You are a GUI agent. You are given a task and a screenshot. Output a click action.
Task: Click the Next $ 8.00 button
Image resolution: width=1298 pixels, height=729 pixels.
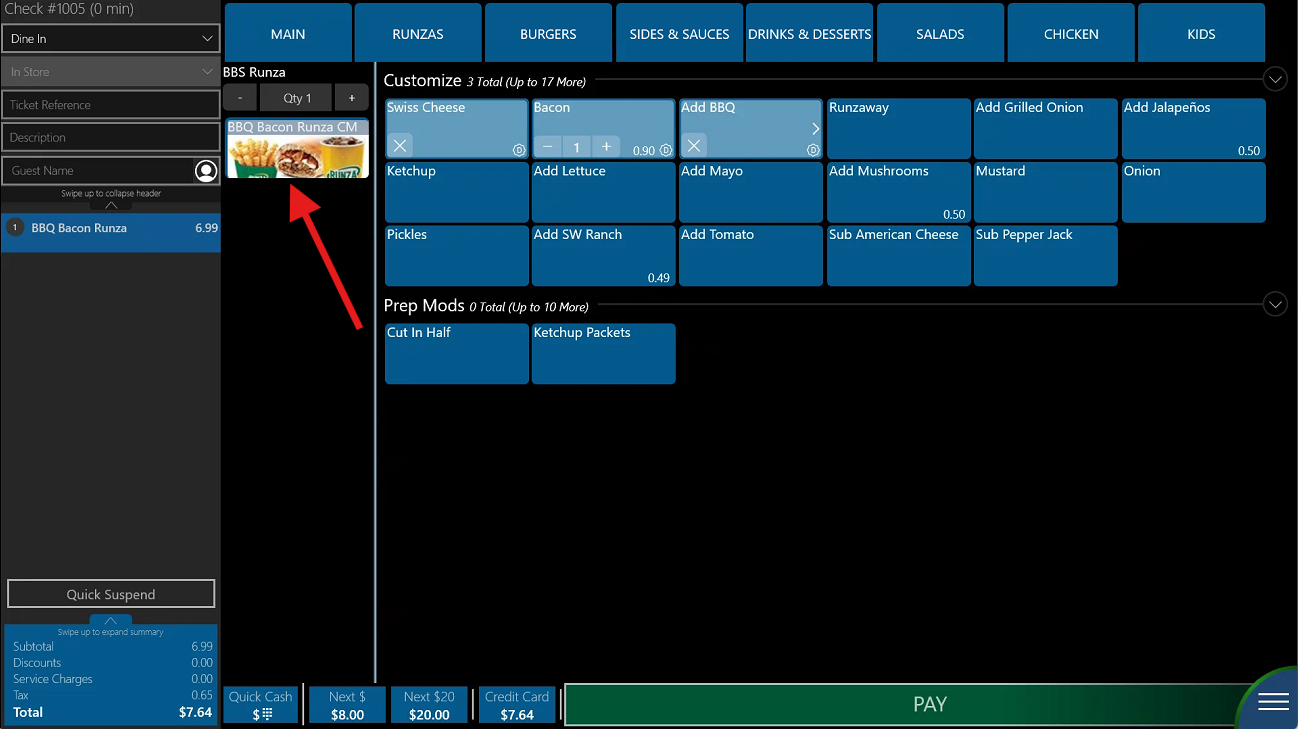[347, 705]
